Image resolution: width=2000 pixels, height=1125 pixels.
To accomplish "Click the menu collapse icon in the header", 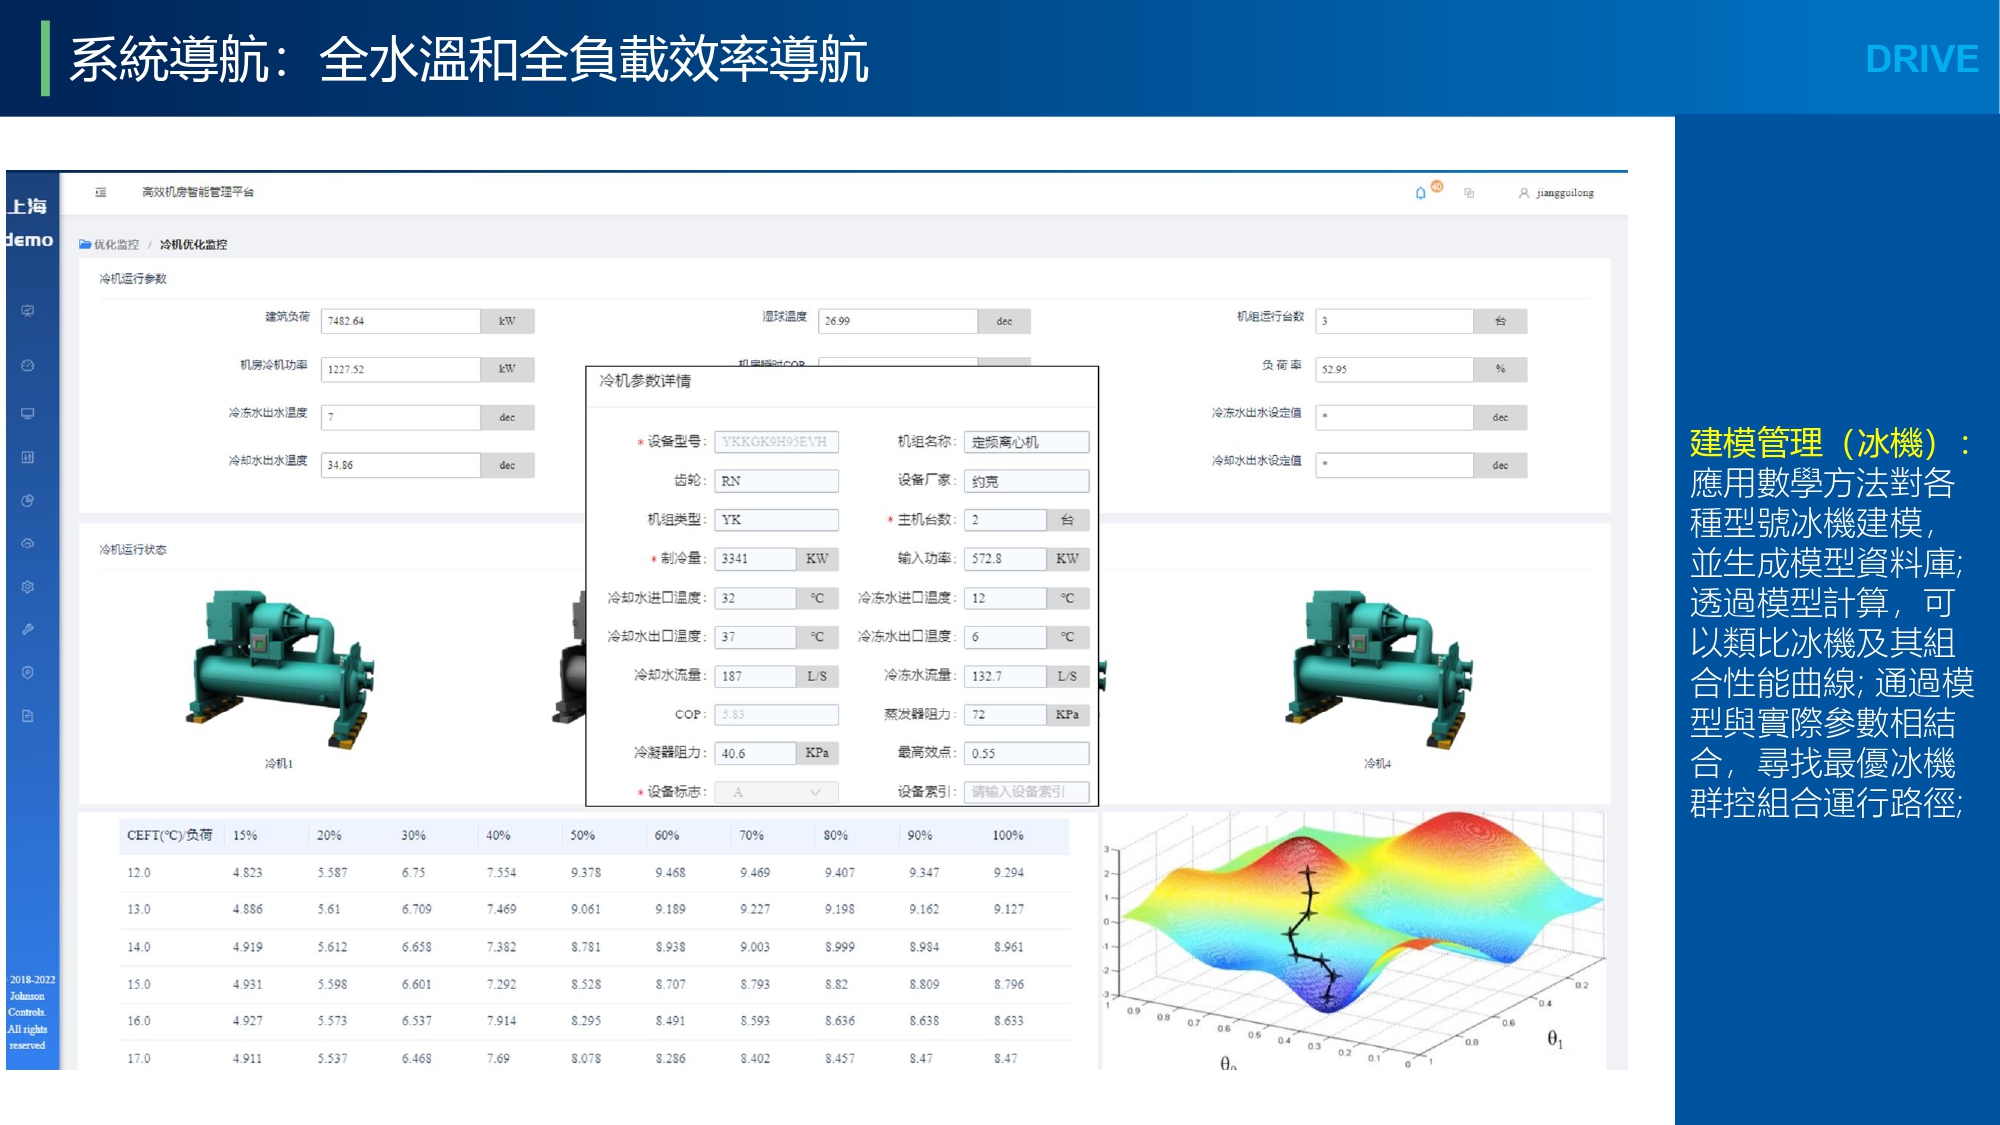I will [101, 192].
